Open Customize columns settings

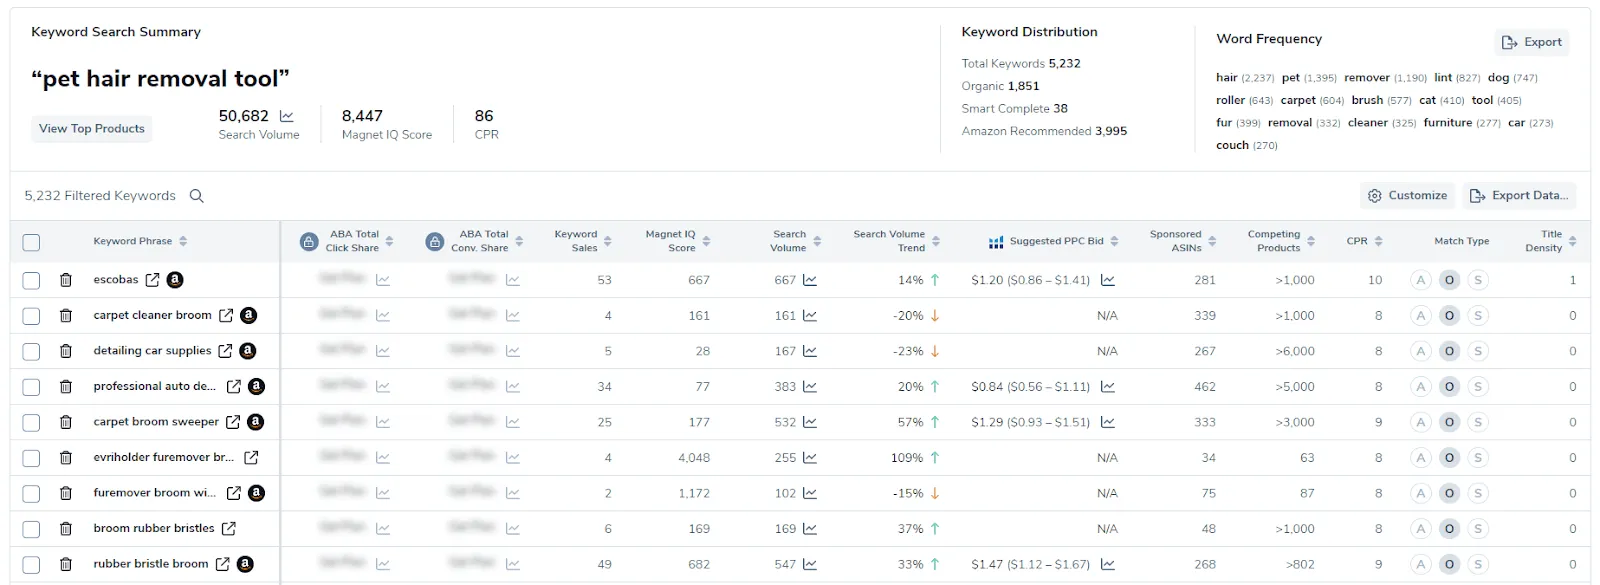[x=1407, y=196]
